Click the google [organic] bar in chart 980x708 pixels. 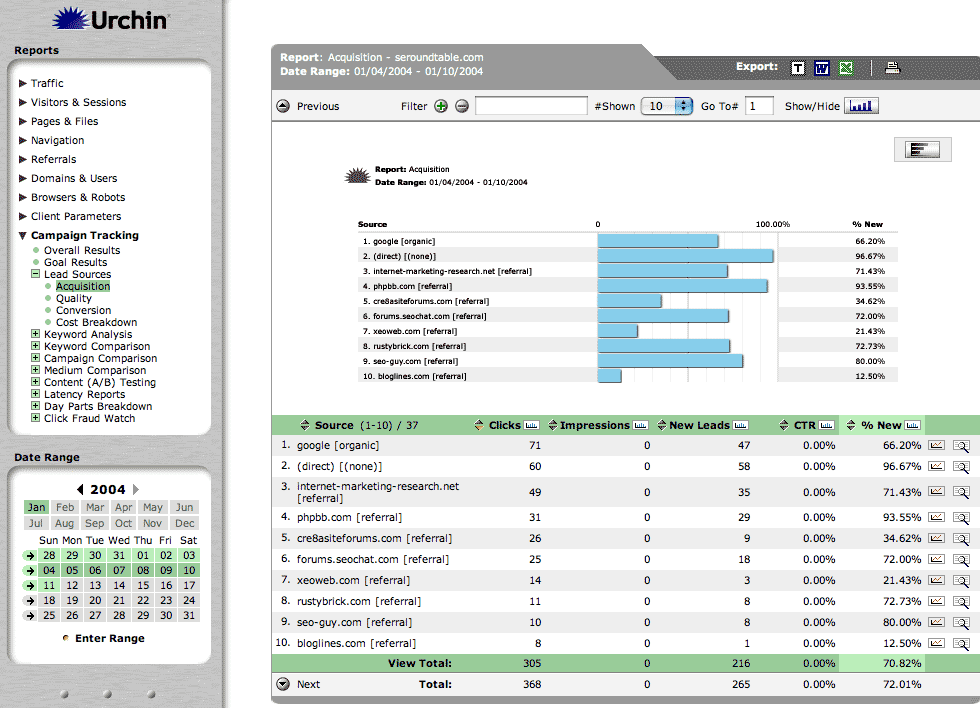pos(658,241)
